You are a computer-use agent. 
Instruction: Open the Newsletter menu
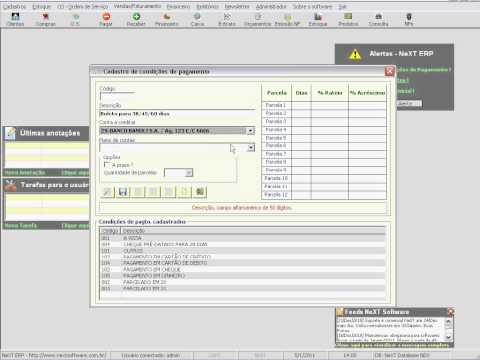tap(237, 7)
